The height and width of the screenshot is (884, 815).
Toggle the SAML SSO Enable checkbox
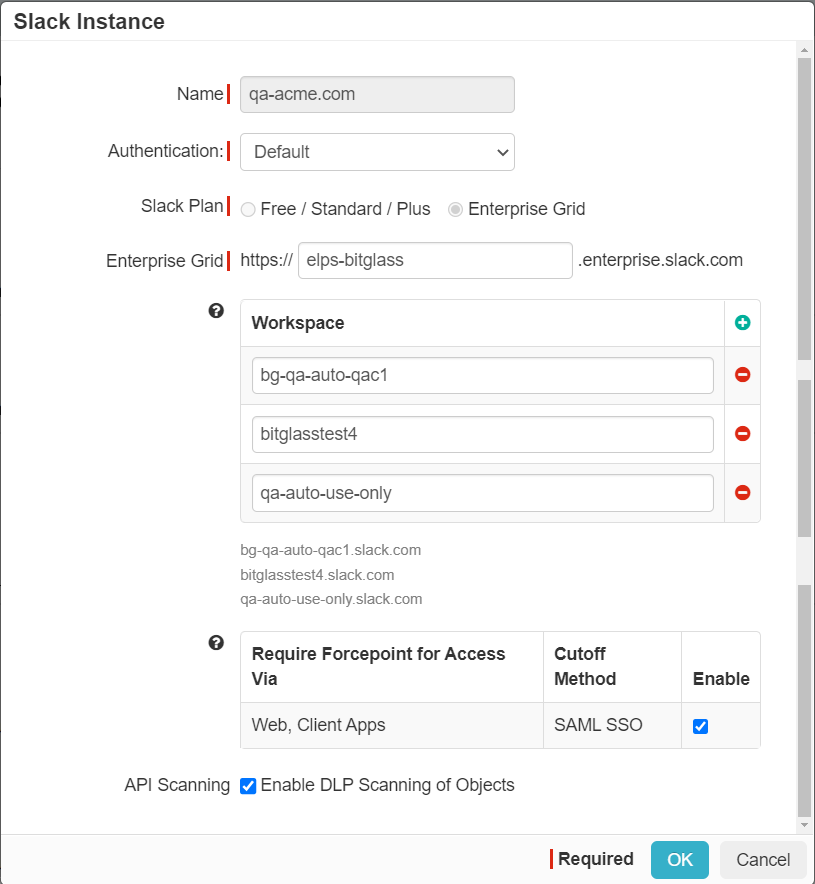701,726
